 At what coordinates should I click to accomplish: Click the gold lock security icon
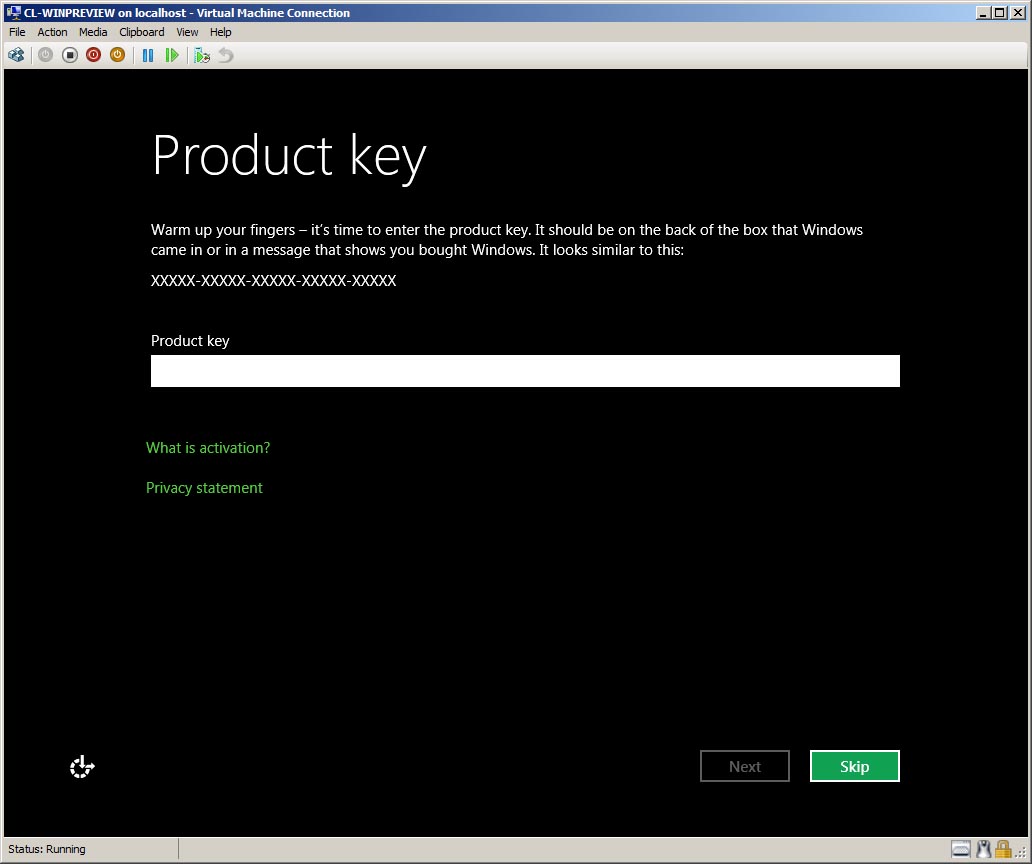coord(1003,849)
